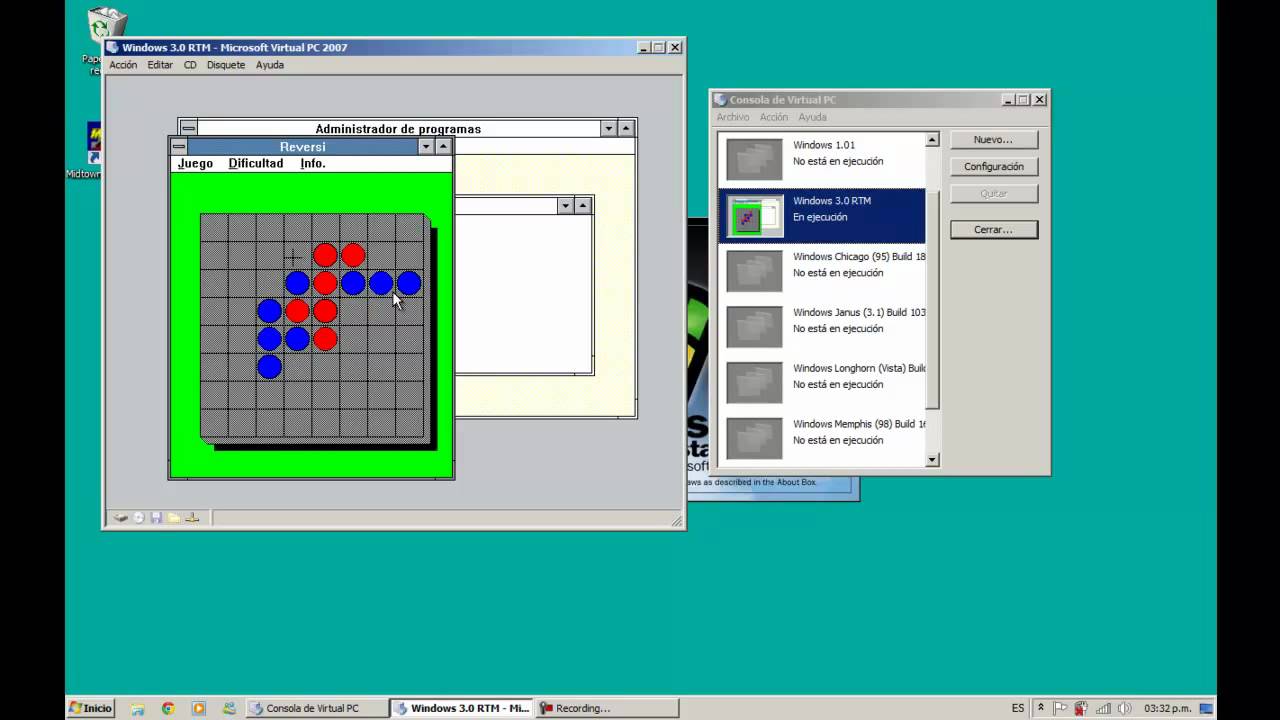This screenshot has width=1280, height=720.
Task: Open Ayuda menu in Consola de Virtual PC
Action: (812, 117)
